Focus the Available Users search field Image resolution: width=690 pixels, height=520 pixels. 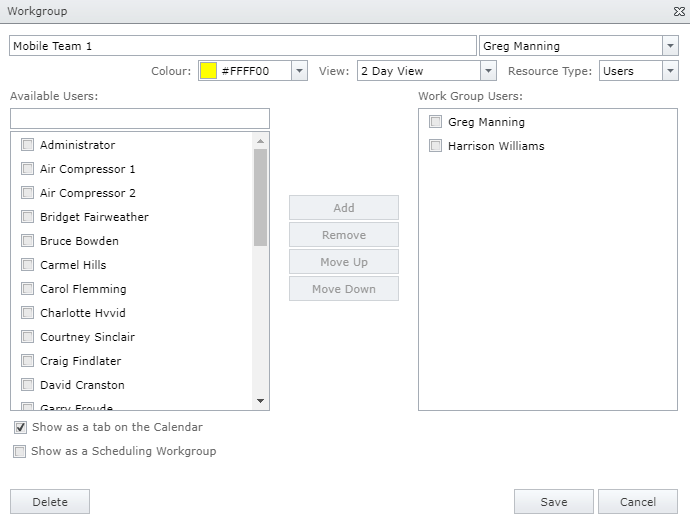[140, 119]
